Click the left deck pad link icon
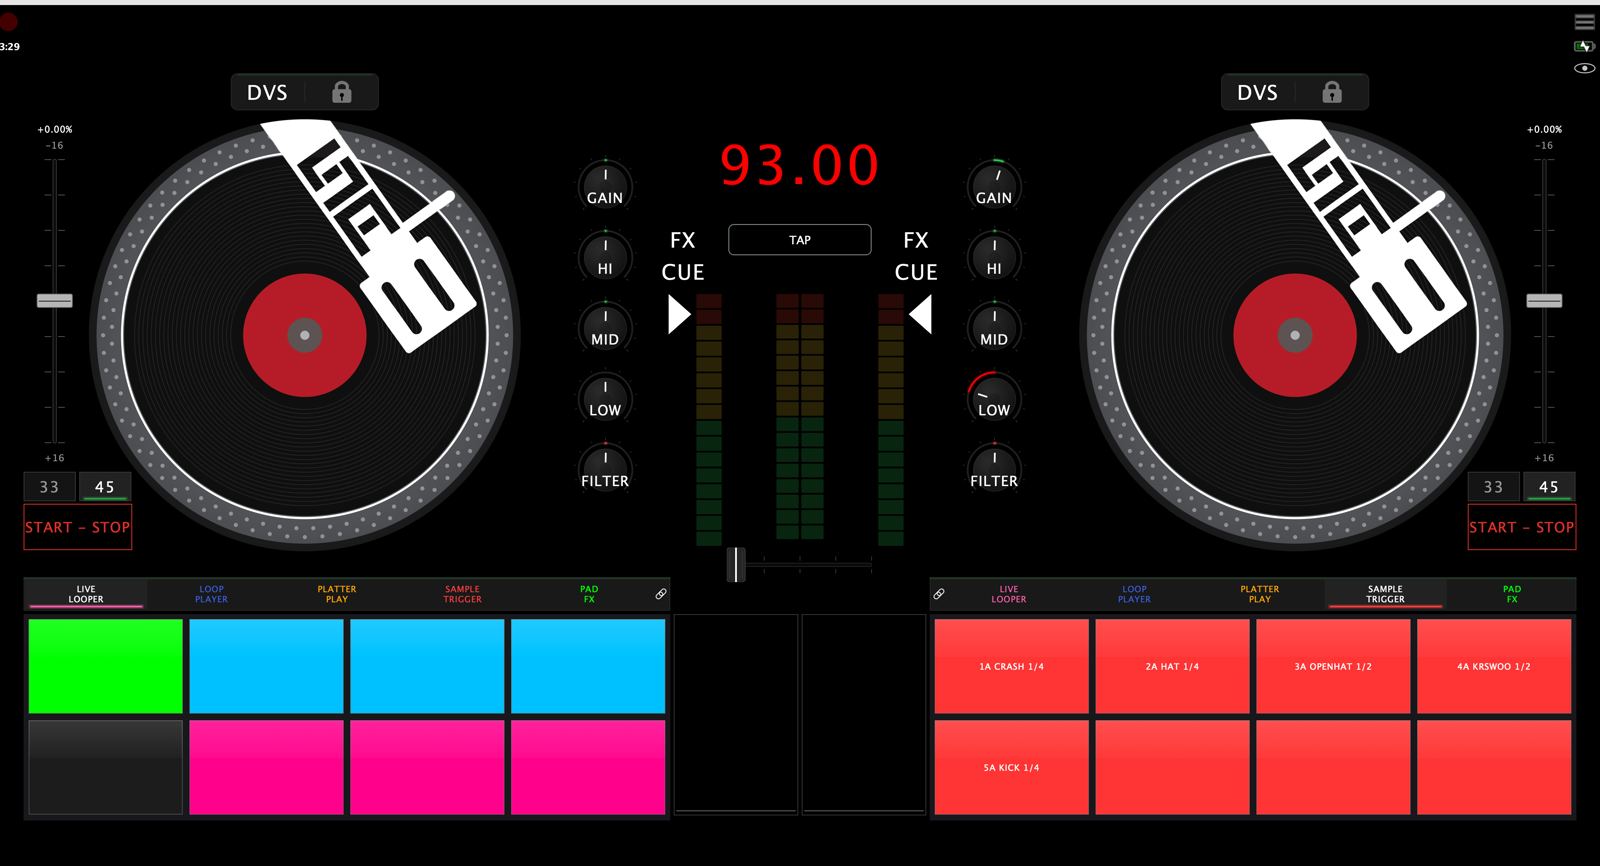The image size is (1600, 866). coord(661,594)
